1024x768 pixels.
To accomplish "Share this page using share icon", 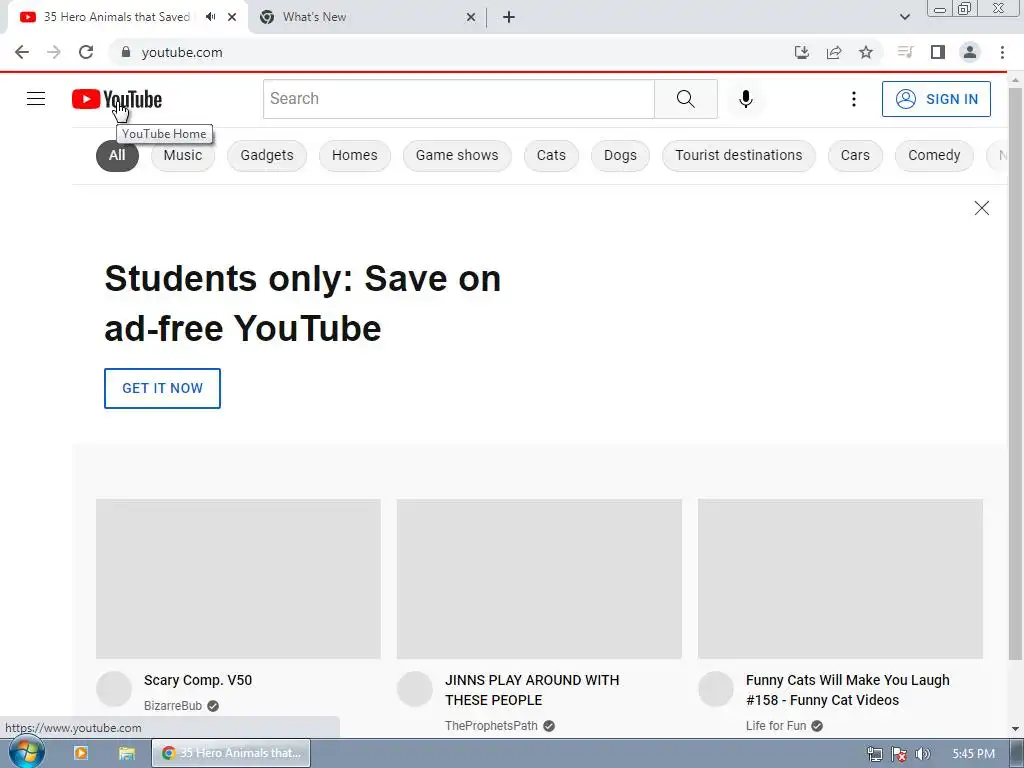I will click(834, 52).
